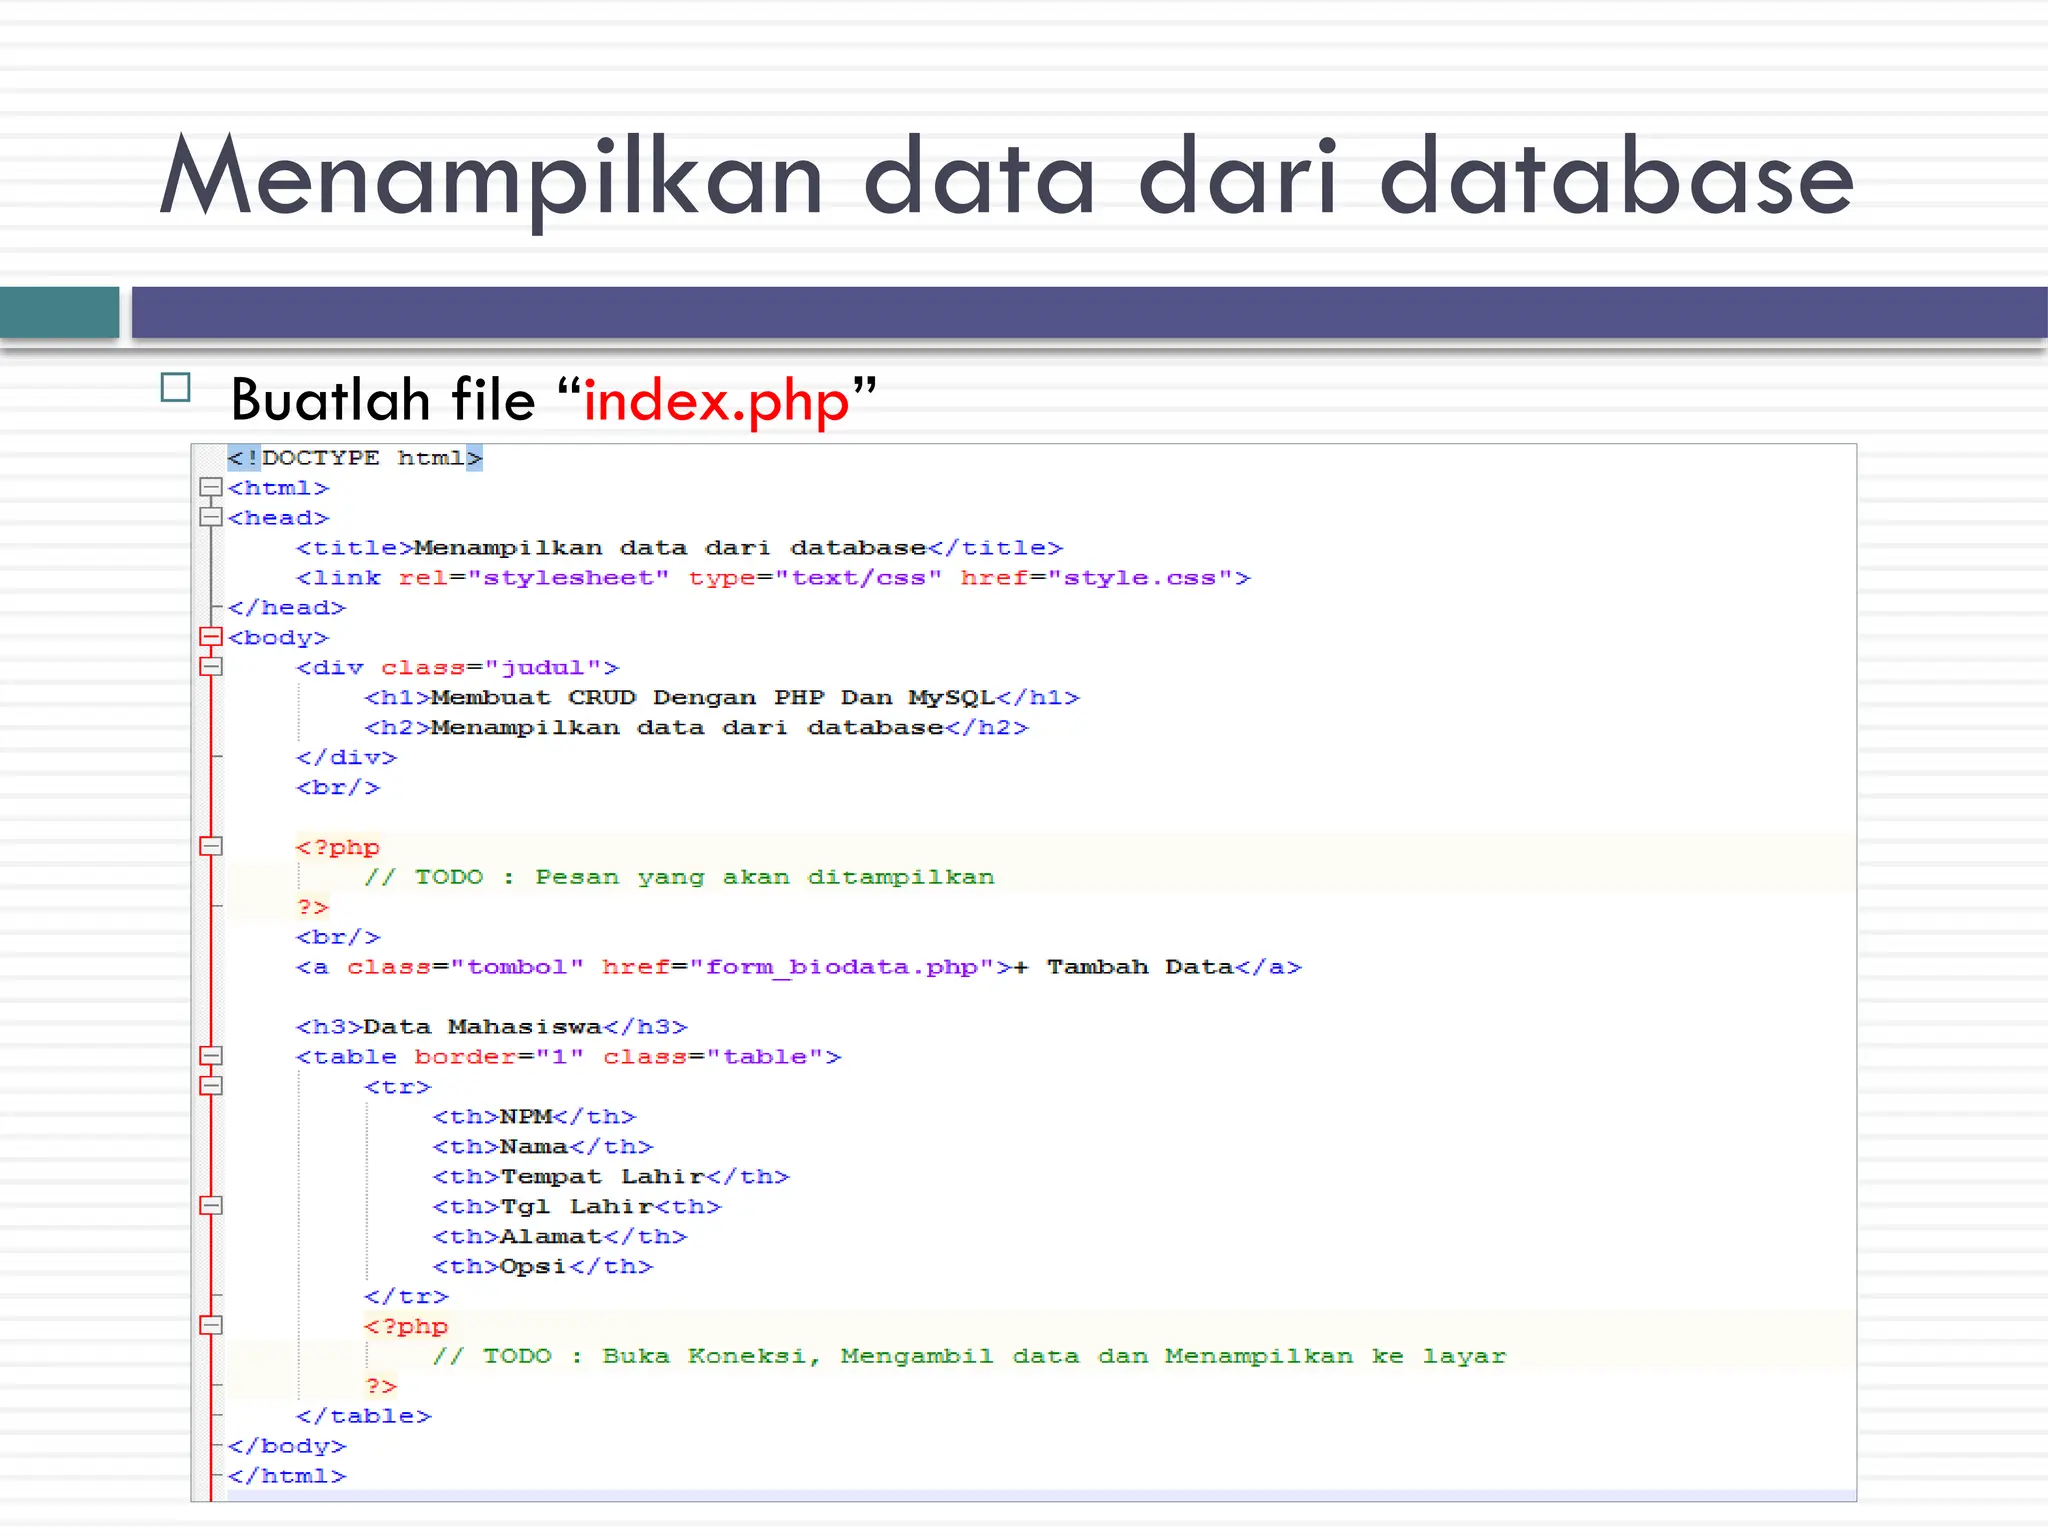
Task: Collapse the second <?php block fold marker
Action: pyautogui.click(x=210, y=1325)
